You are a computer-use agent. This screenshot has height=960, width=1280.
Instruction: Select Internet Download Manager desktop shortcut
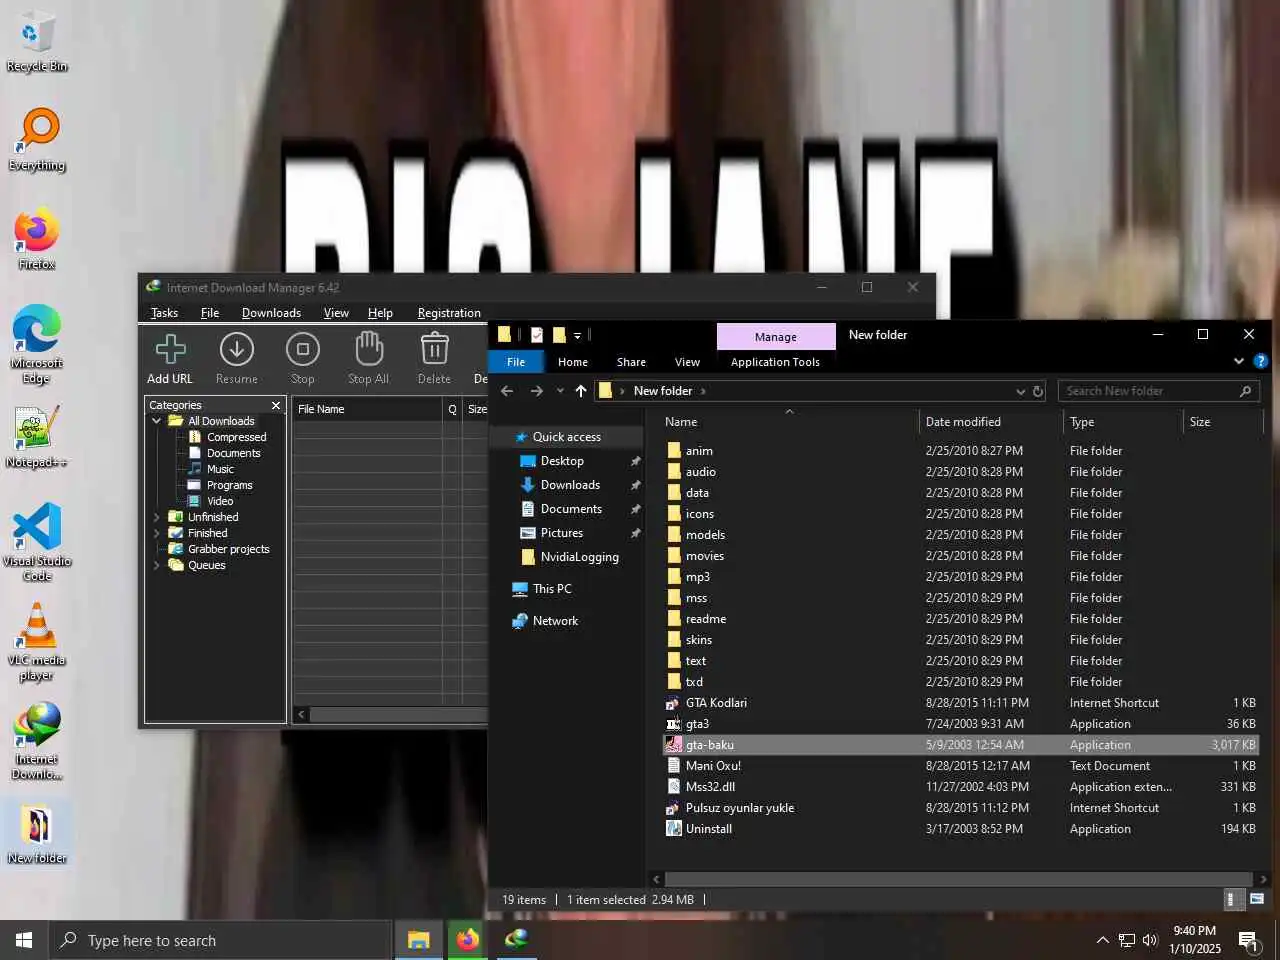[37, 740]
